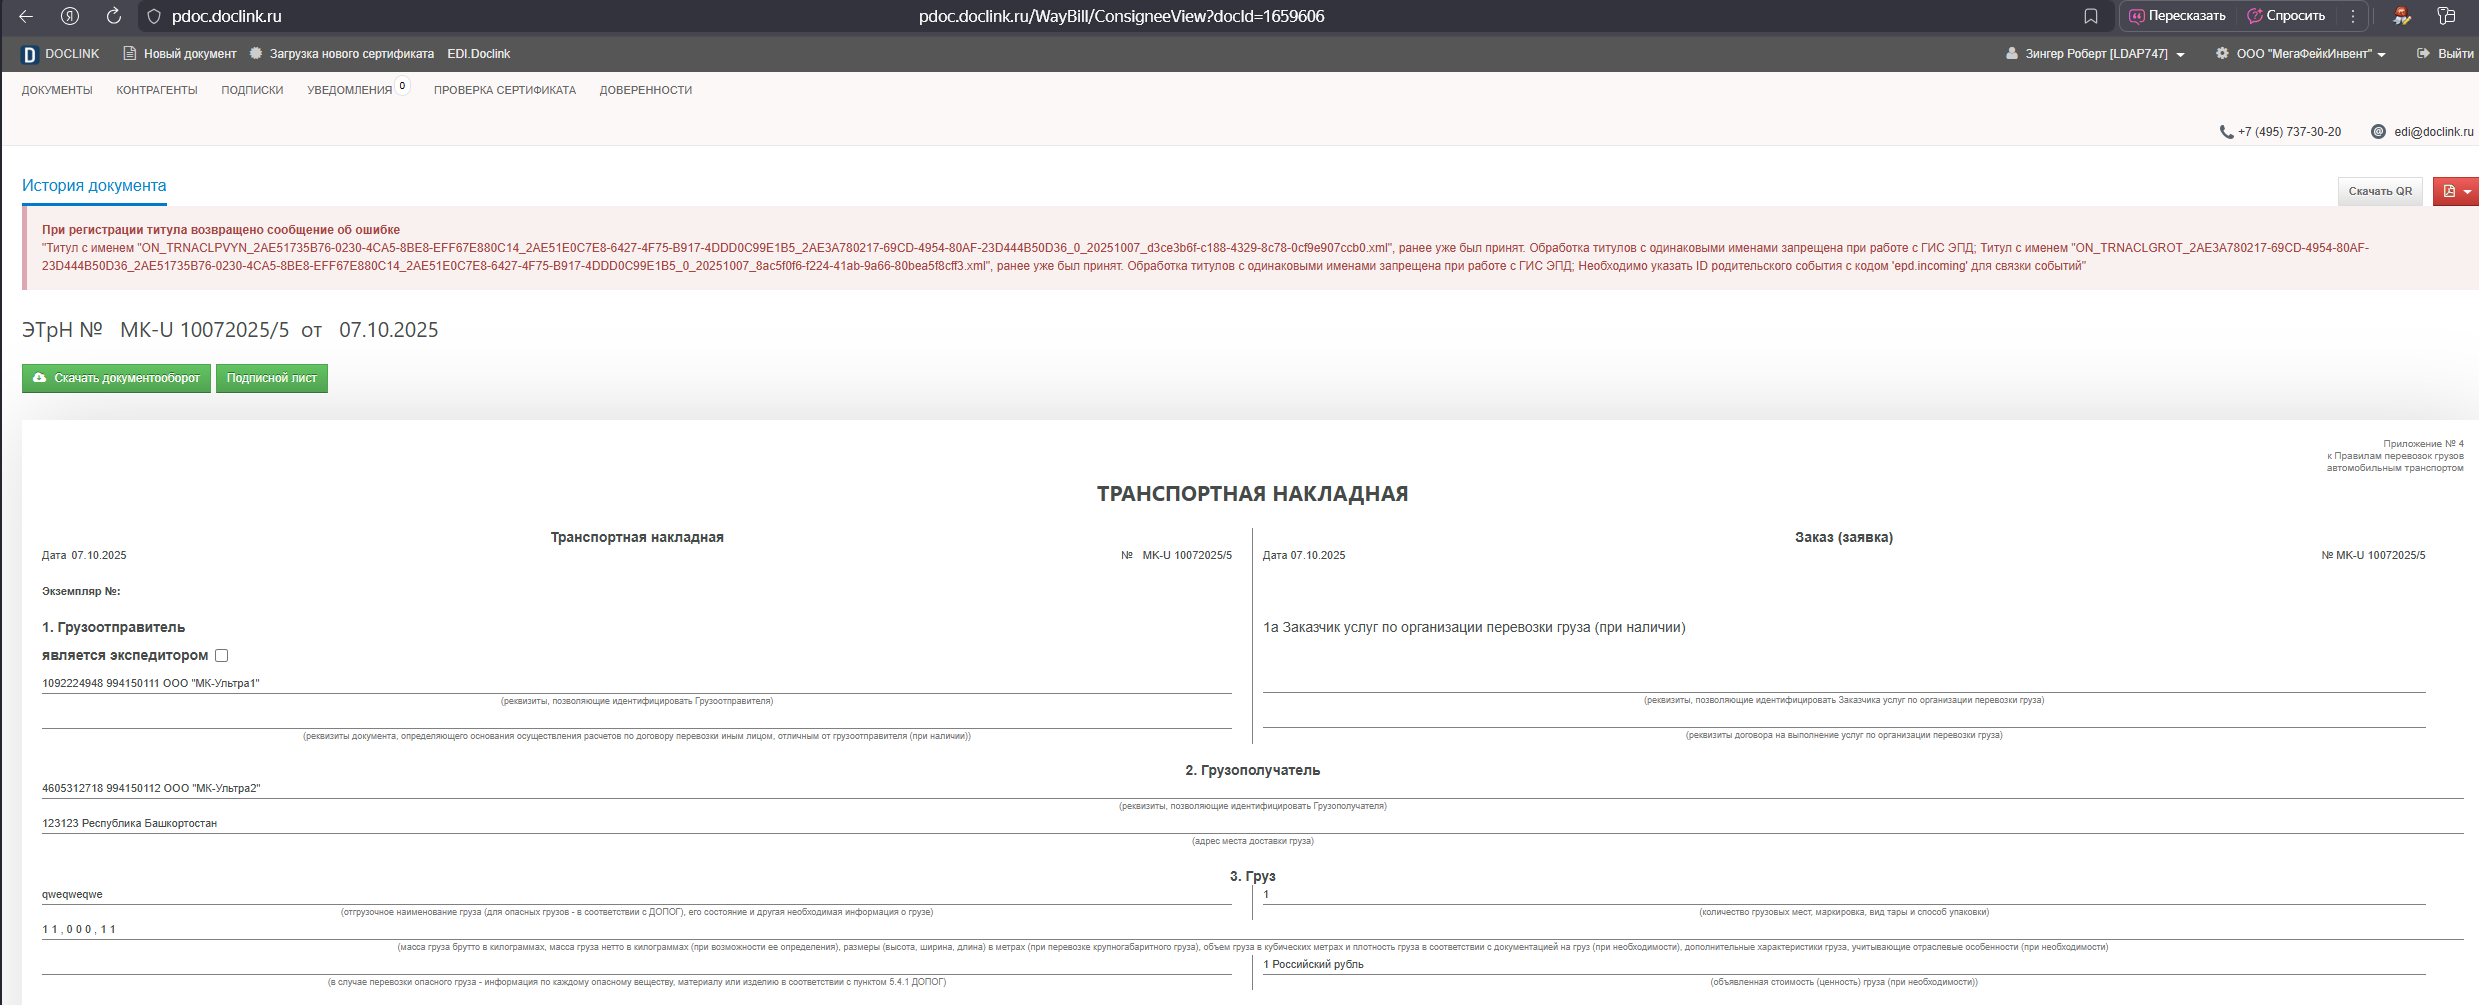This screenshot has width=2479, height=1005.
Task: Click the edi@doclink.ru email link
Action: coord(2434,132)
